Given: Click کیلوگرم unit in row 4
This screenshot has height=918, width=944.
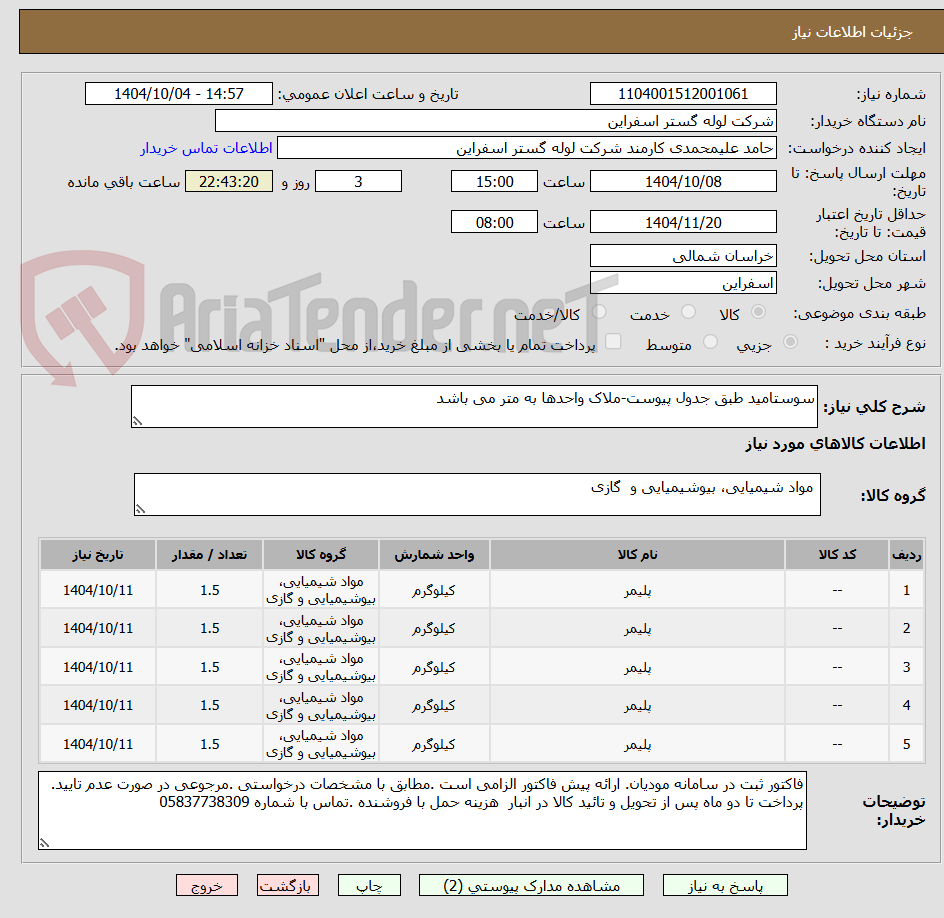Looking at the screenshot, I should click(x=434, y=706).
